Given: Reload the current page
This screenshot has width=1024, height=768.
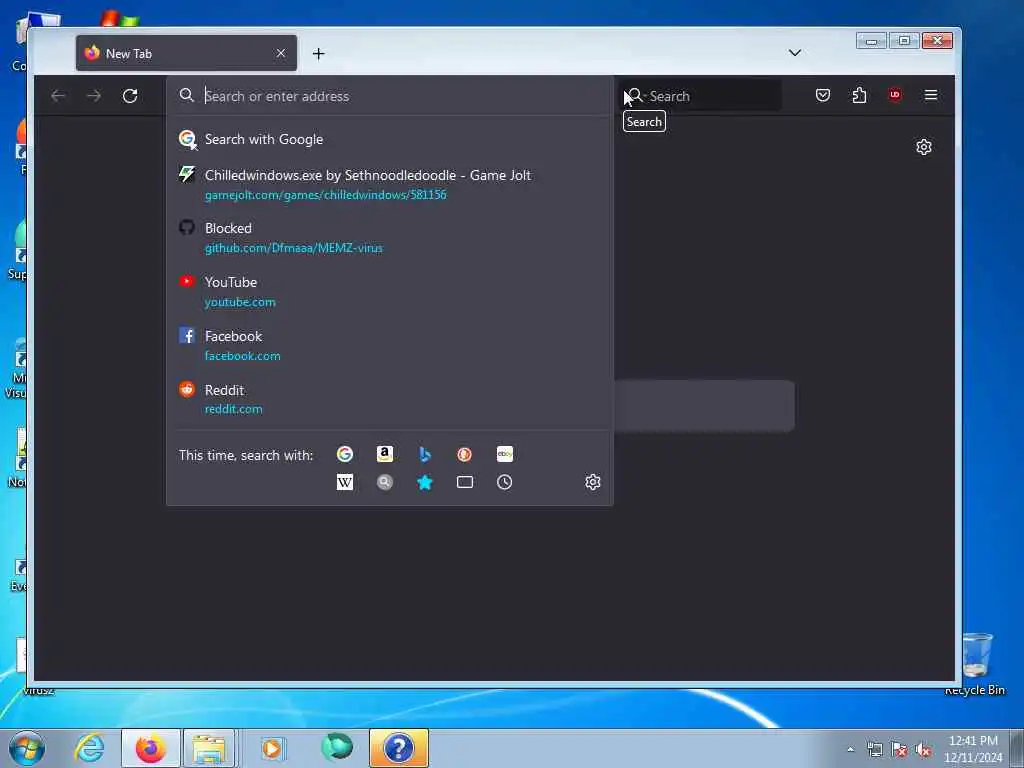Looking at the screenshot, I should click(130, 96).
